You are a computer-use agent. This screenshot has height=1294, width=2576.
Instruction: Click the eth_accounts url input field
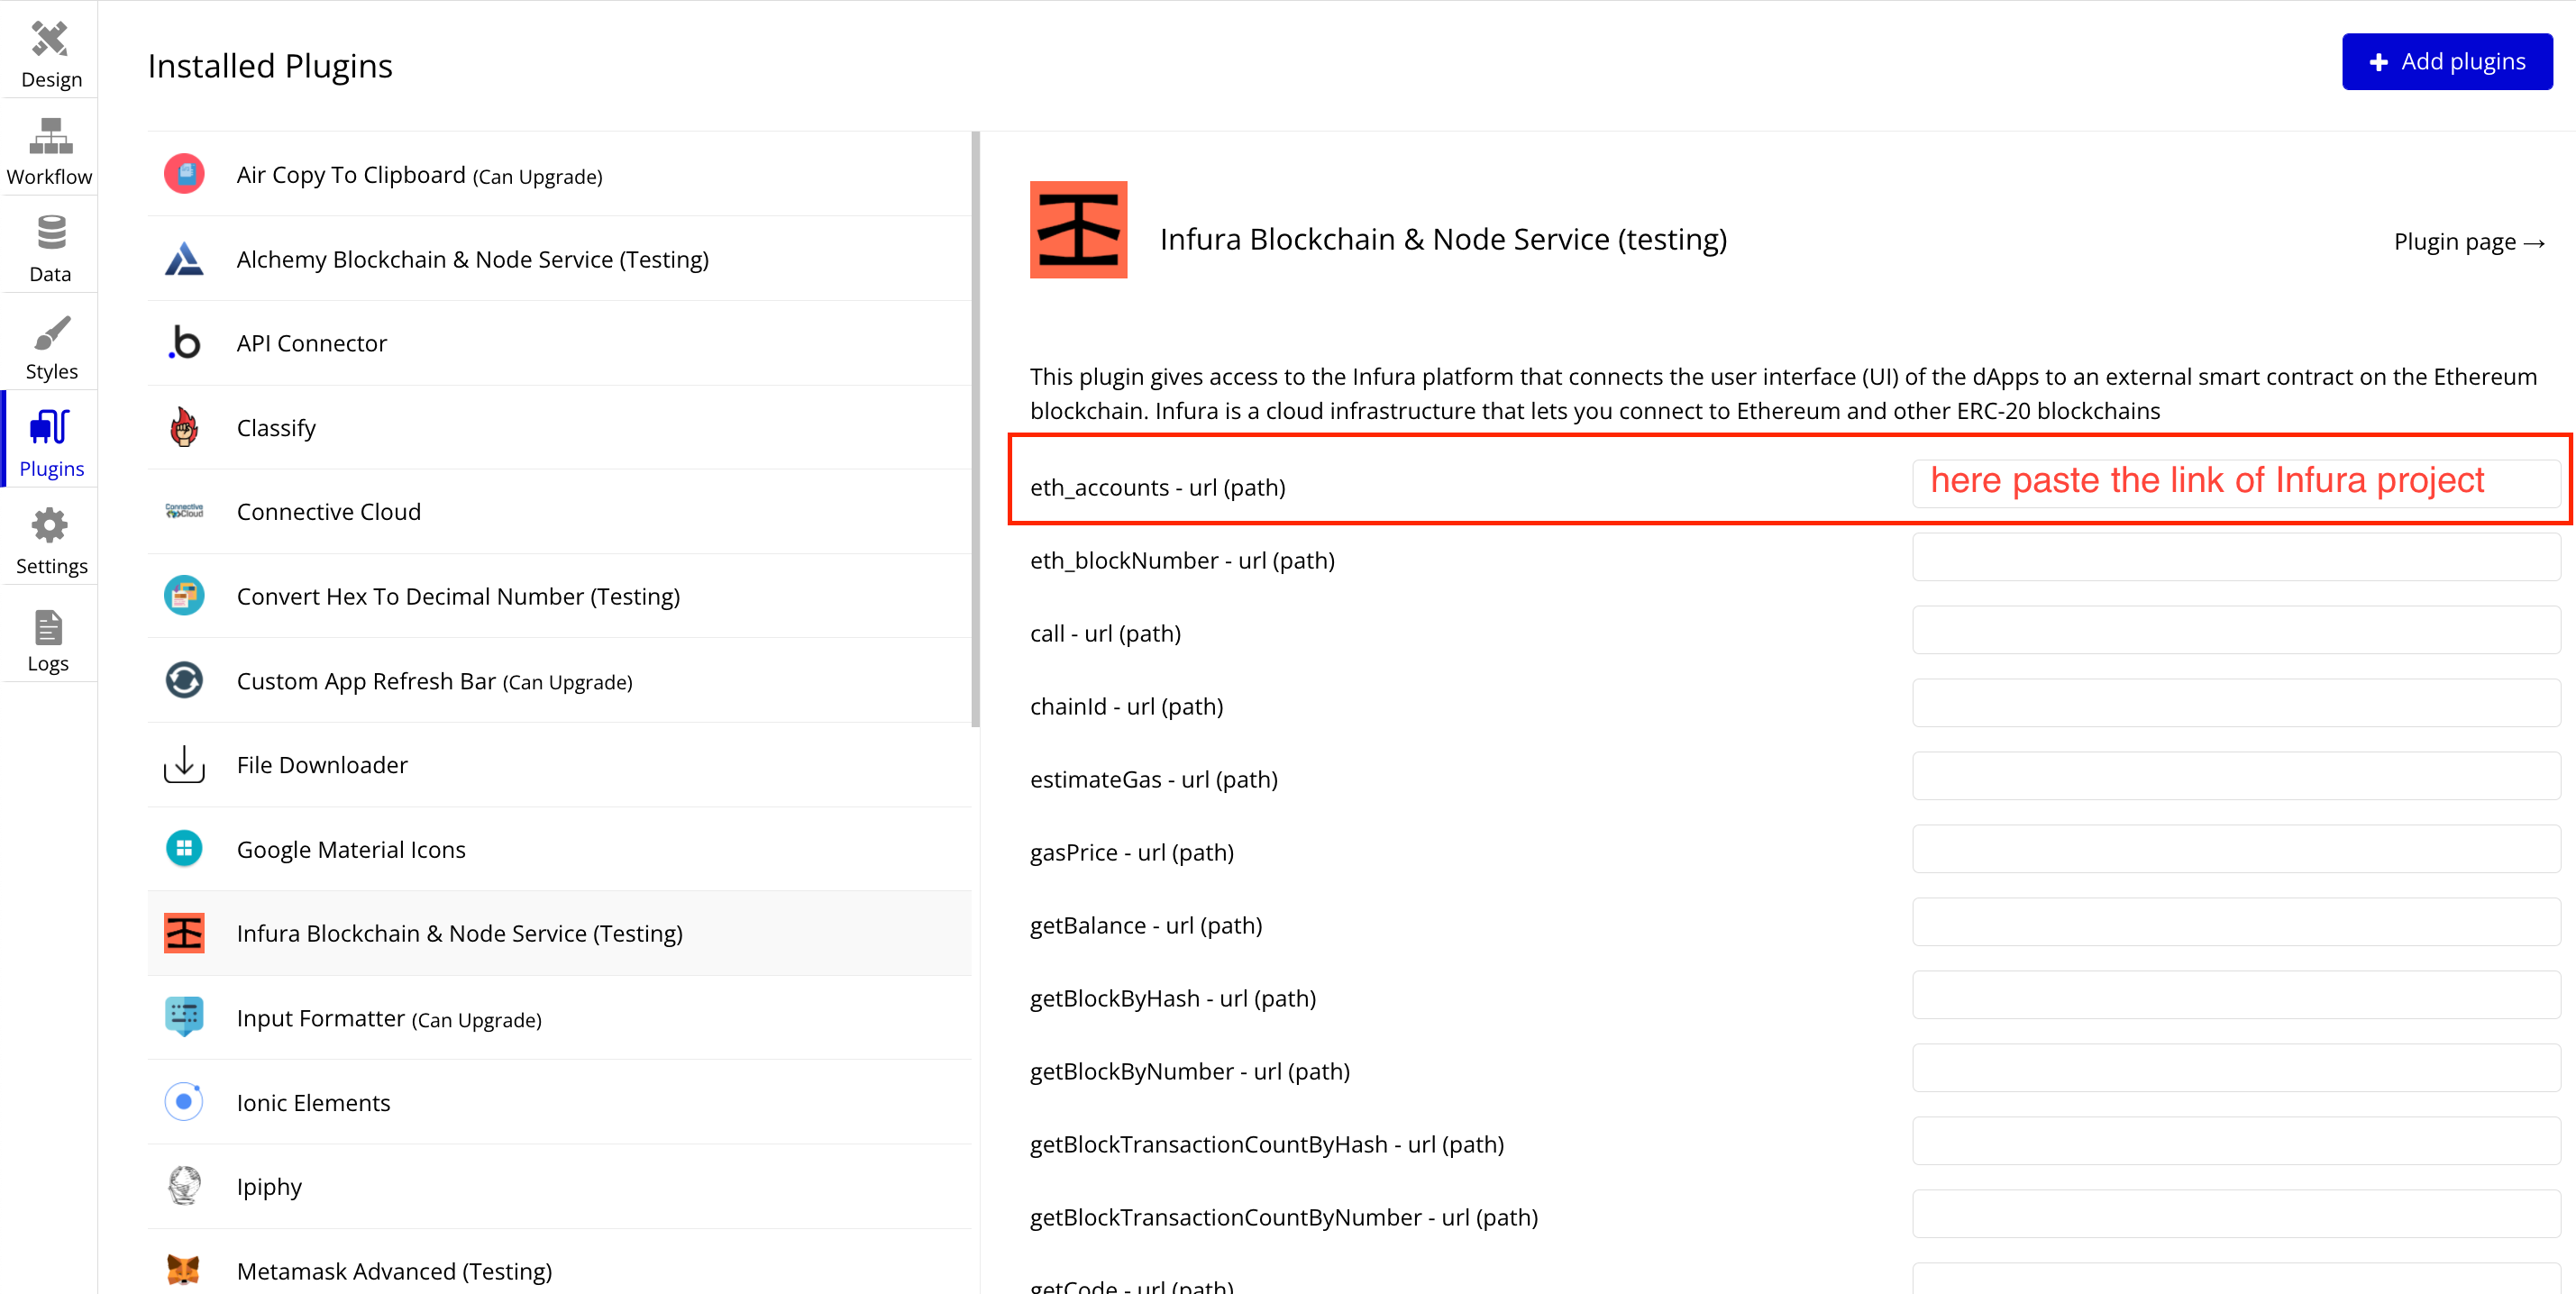tap(2235, 483)
